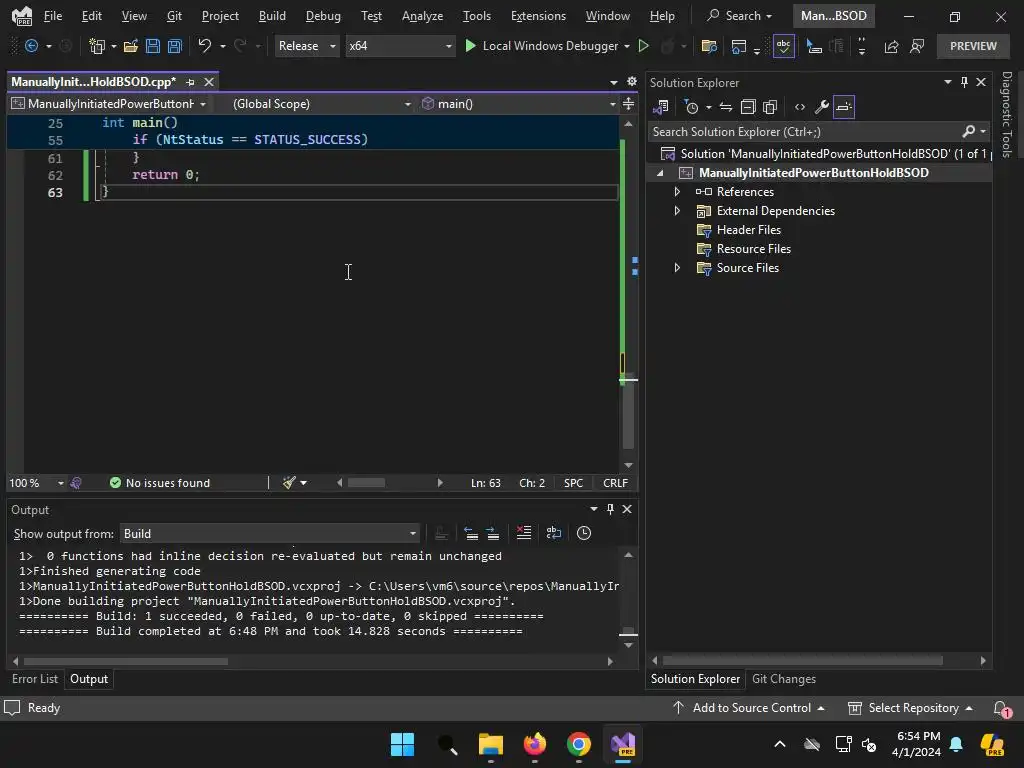Switch to the Git Changes tab

pos(784,679)
